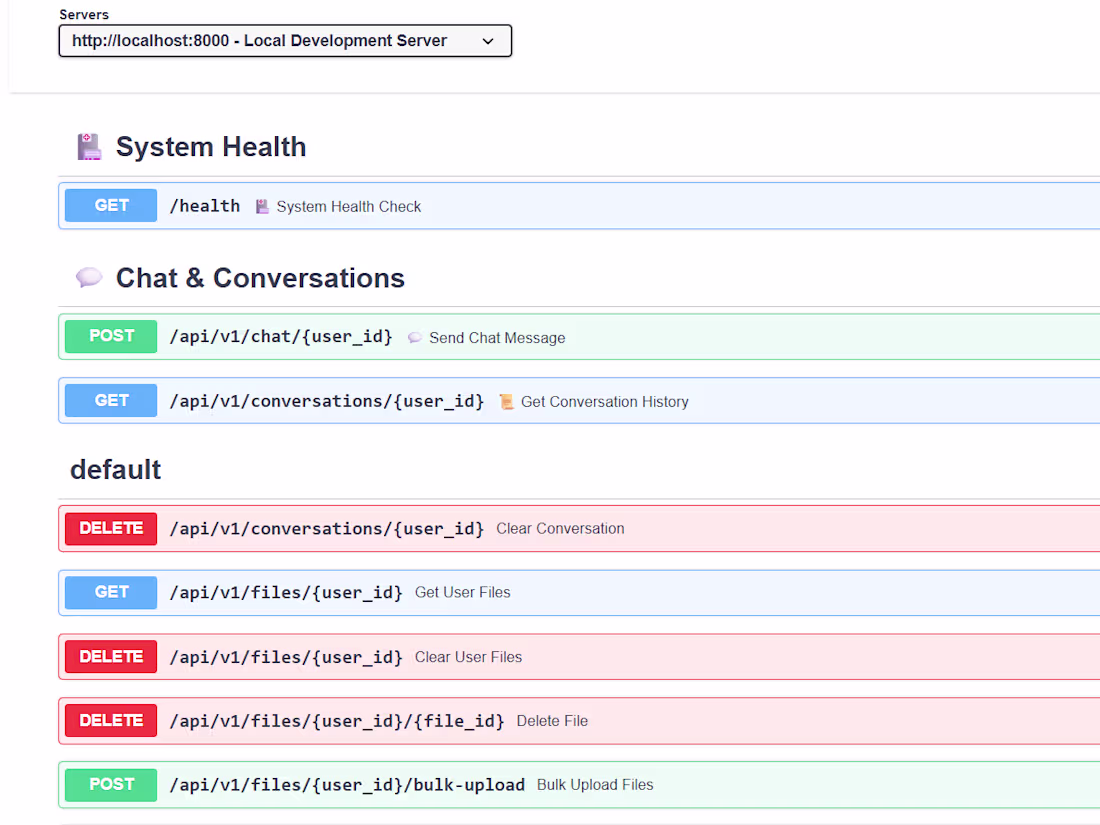Image resolution: width=1100 pixels, height=825 pixels.
Task: Open the Servers dropdown selector
Action: [285, 40]
